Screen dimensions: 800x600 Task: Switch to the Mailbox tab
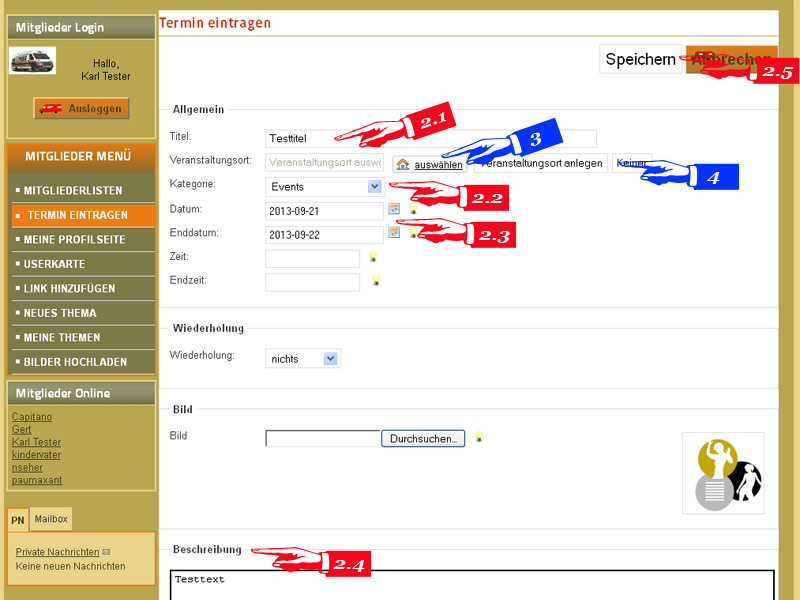tap(51, 519)
